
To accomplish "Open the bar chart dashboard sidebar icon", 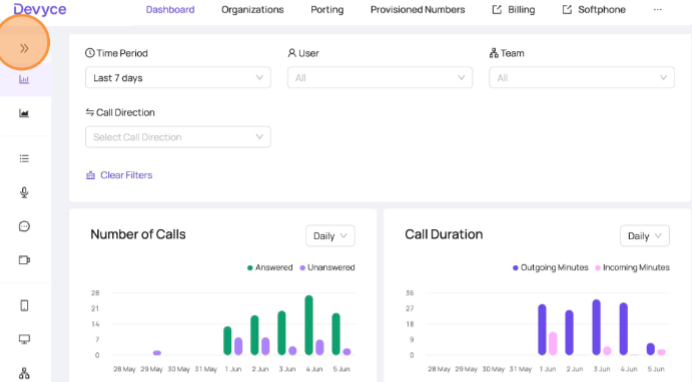I will click(24, 79).
